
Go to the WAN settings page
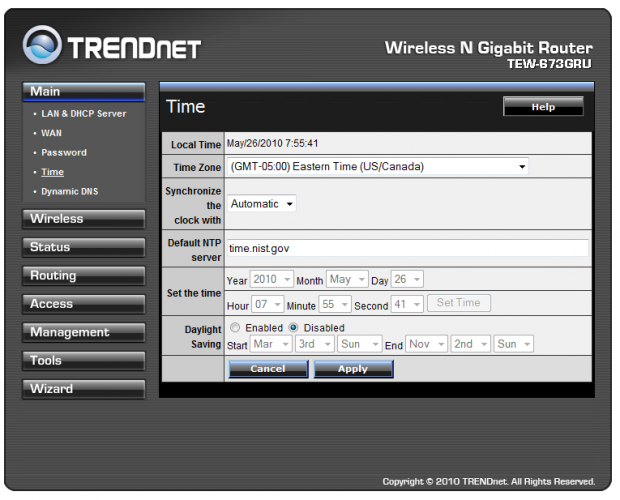[x=51, y=133]
